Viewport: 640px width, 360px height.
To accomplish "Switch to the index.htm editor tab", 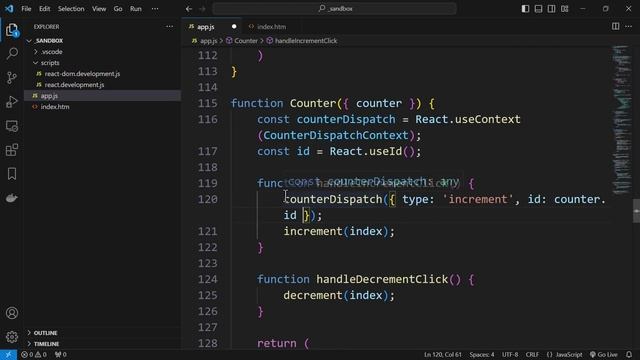I will pos(271,27).
